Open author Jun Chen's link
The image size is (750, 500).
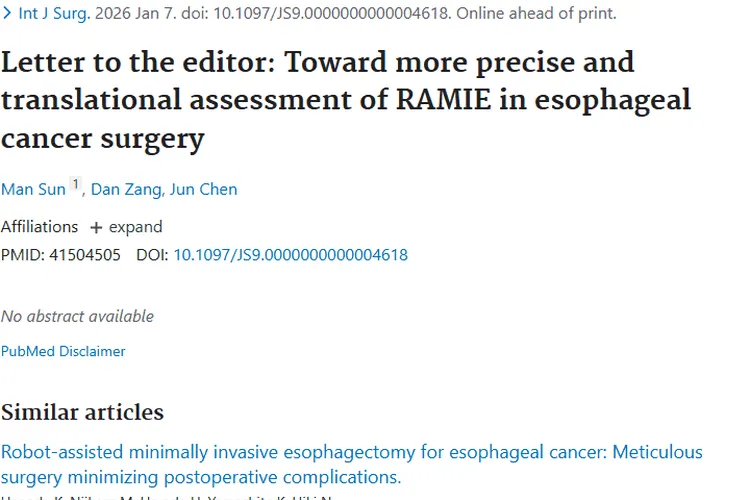coord(204,189)
